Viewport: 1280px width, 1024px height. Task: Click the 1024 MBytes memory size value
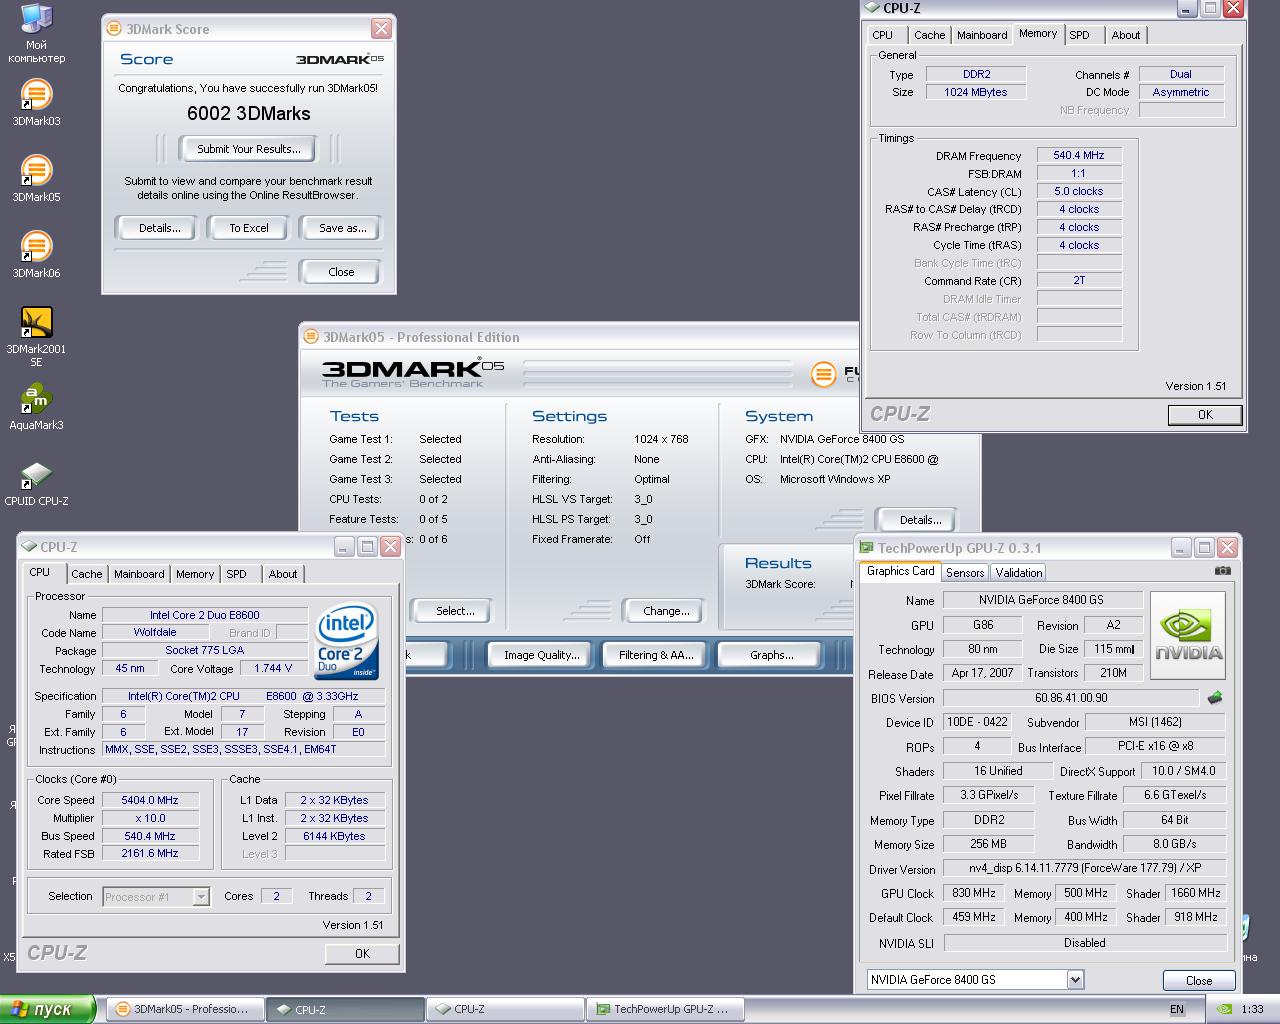point(976,92)
